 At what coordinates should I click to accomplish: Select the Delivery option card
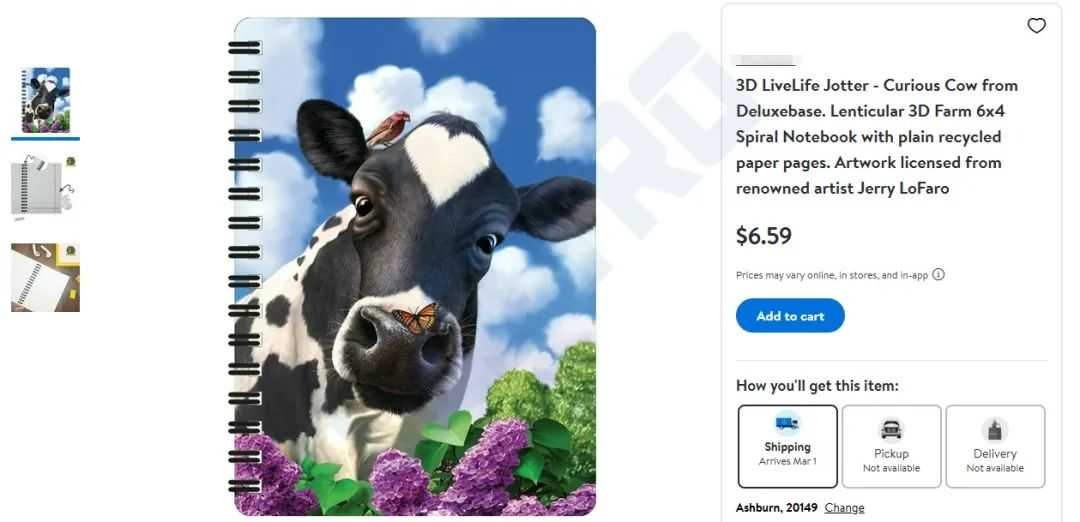[x=995, y=446]
